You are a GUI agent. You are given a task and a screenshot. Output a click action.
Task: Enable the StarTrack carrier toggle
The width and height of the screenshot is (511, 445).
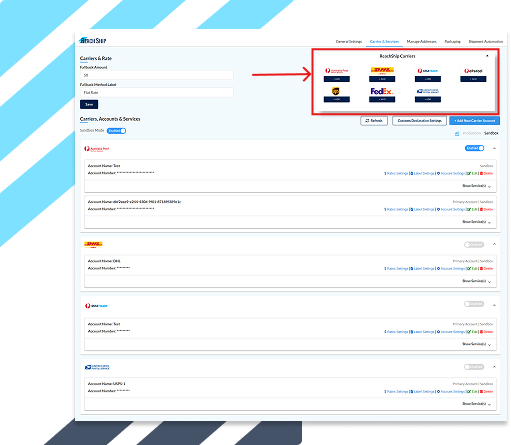tap(474, 304)
